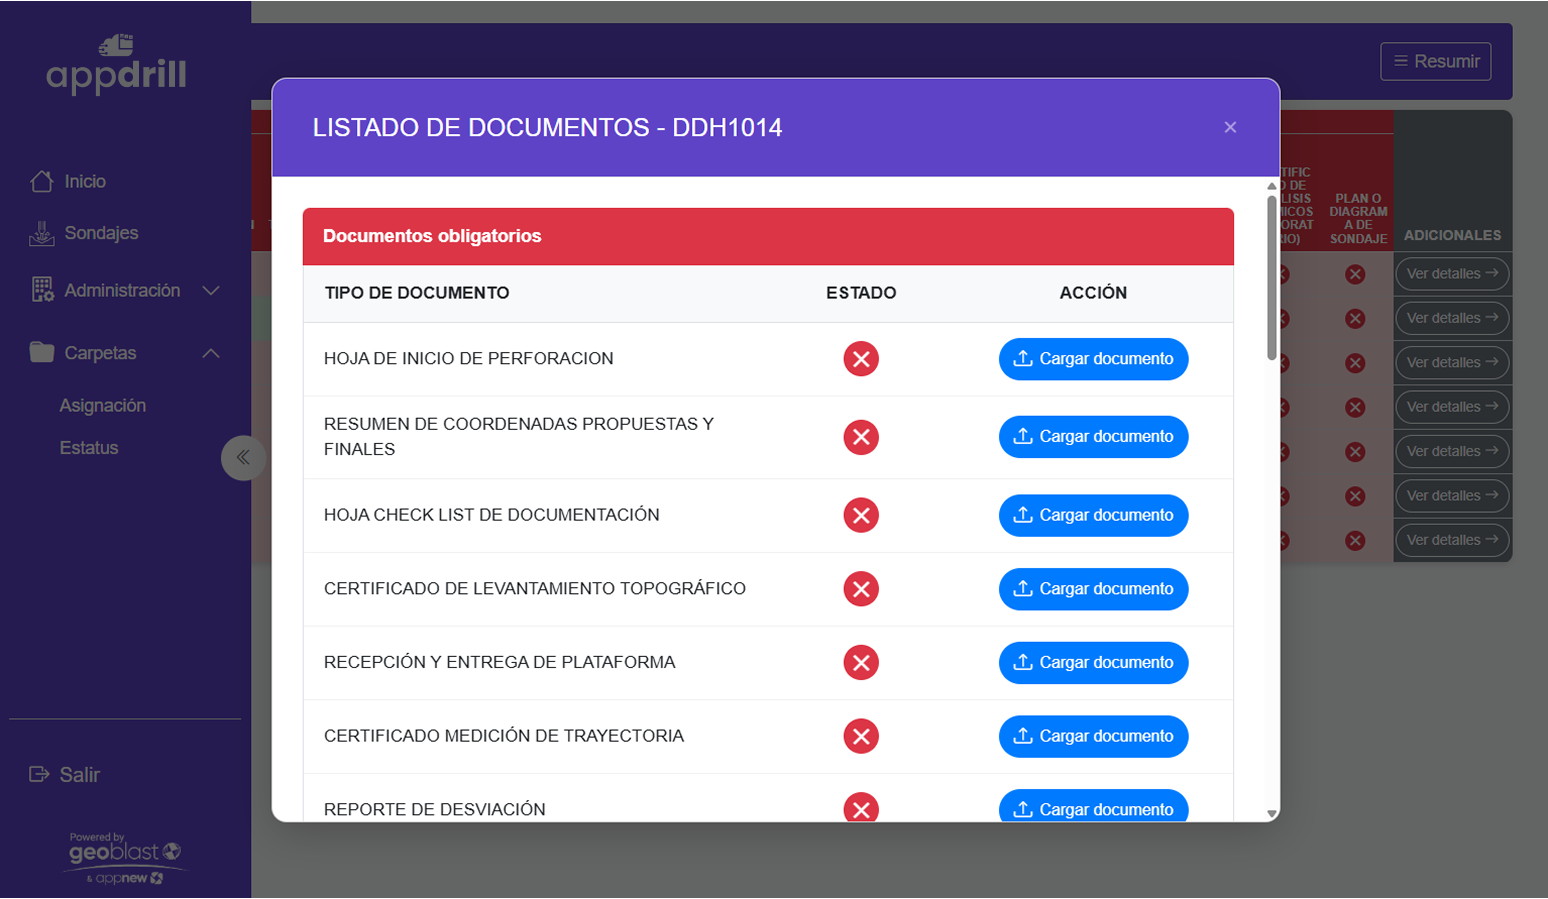Viewport: 1548px width, 899px height.
Task: Click red X status for Reporte de Desviación
Action: click(x=861, y=807)
